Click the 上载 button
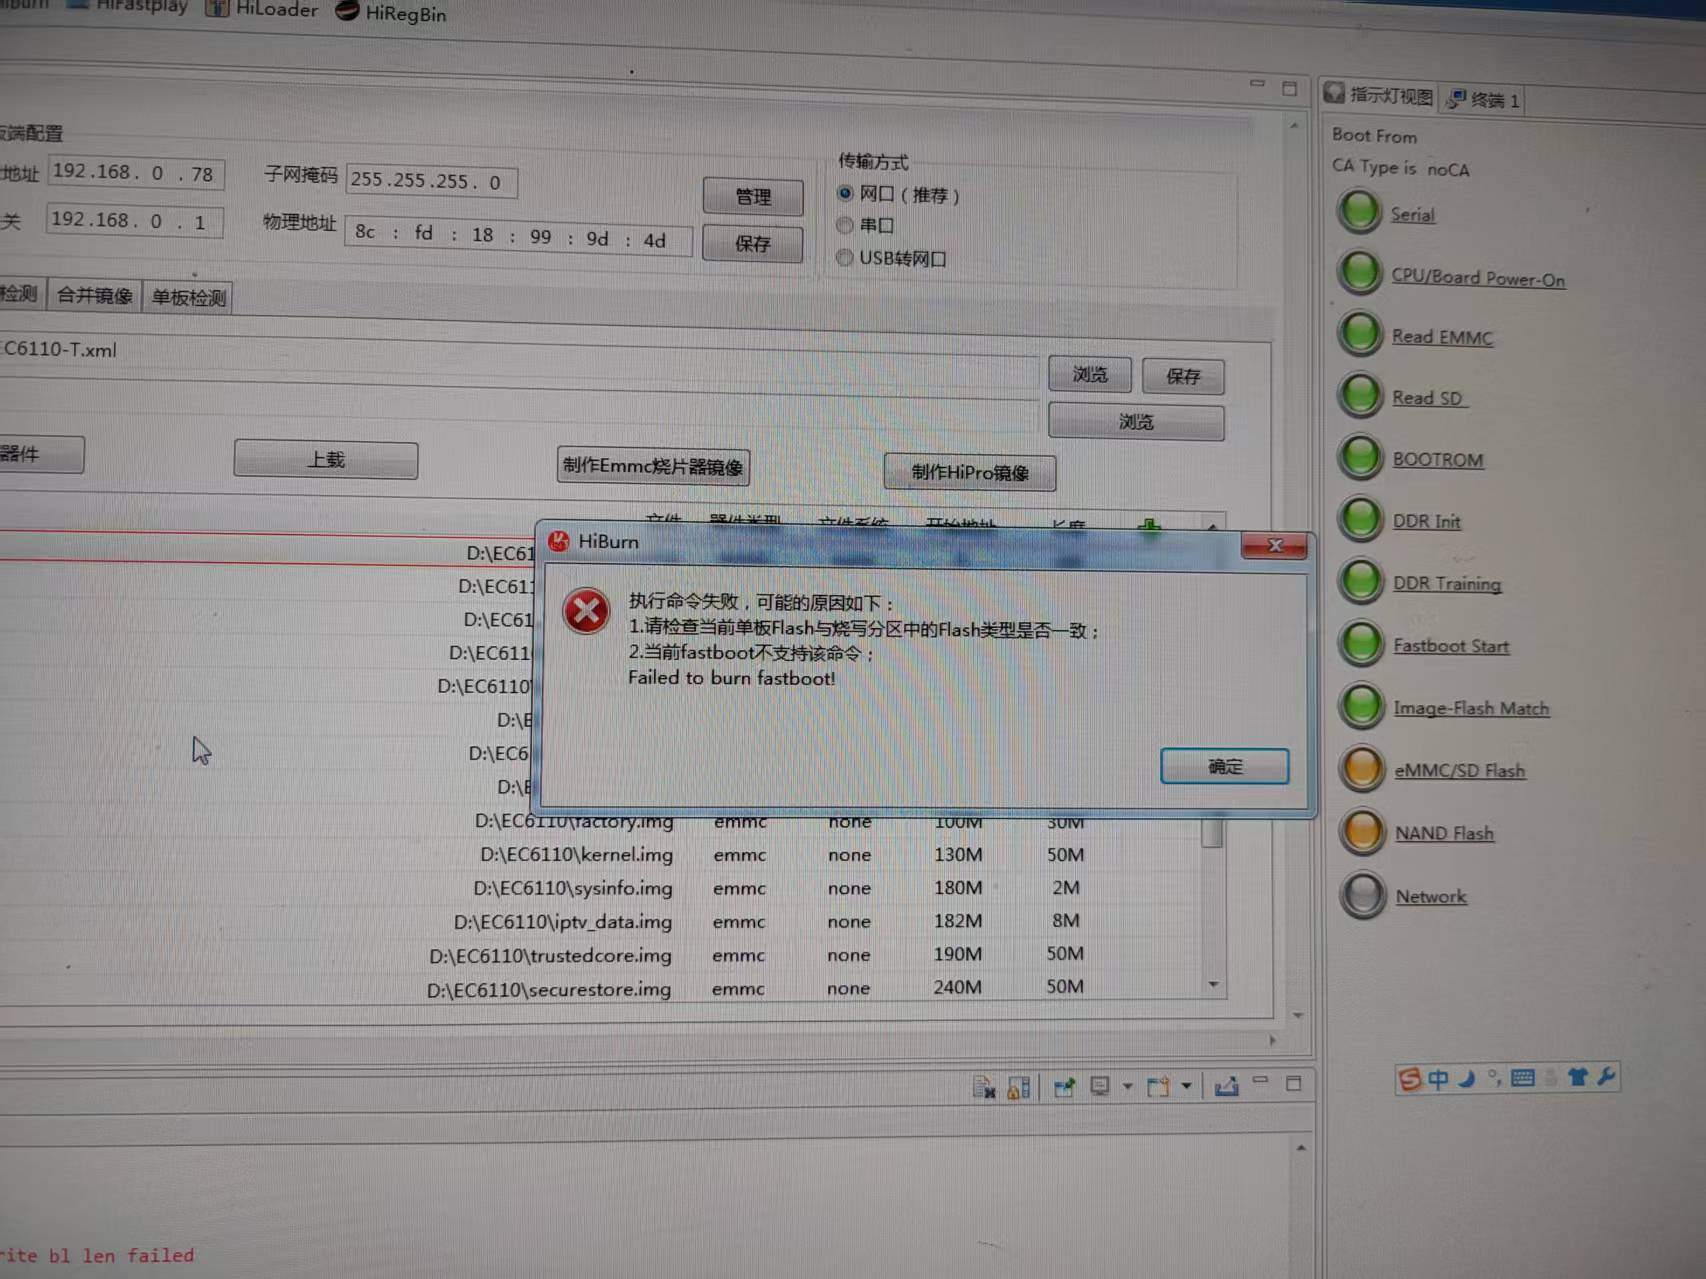This screenshot has height=1279, width=1706. tap(326, 460)
